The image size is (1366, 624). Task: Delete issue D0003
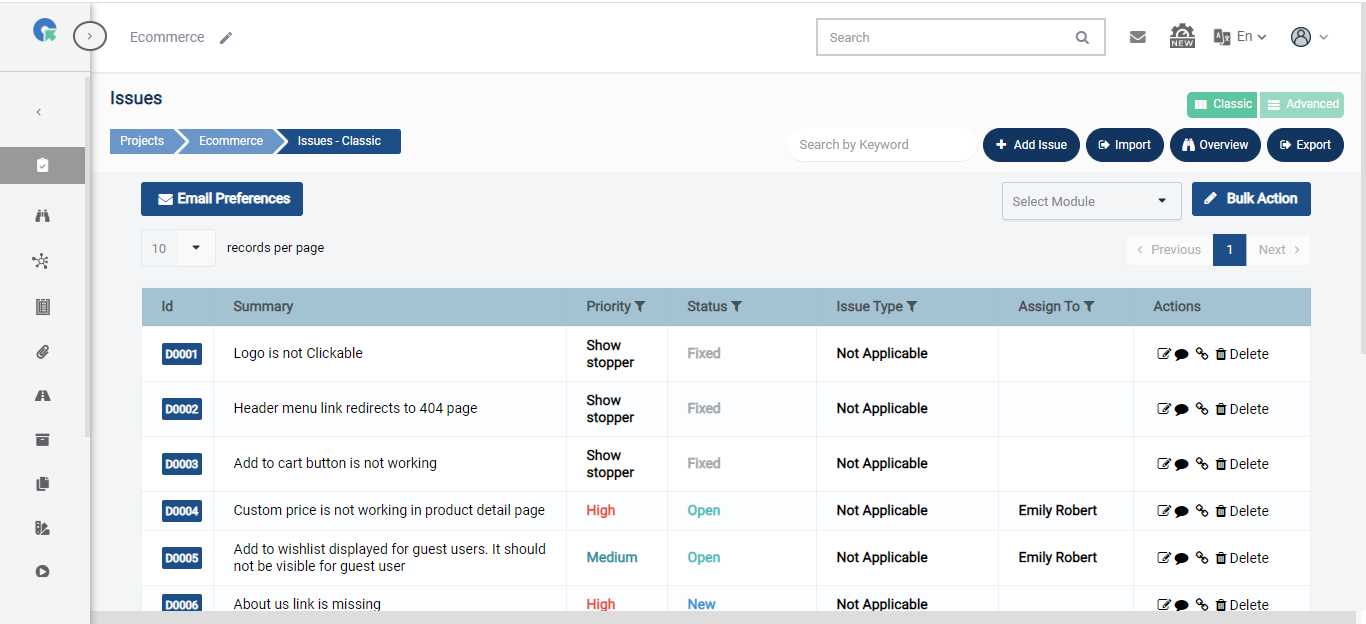point(1242,464)
